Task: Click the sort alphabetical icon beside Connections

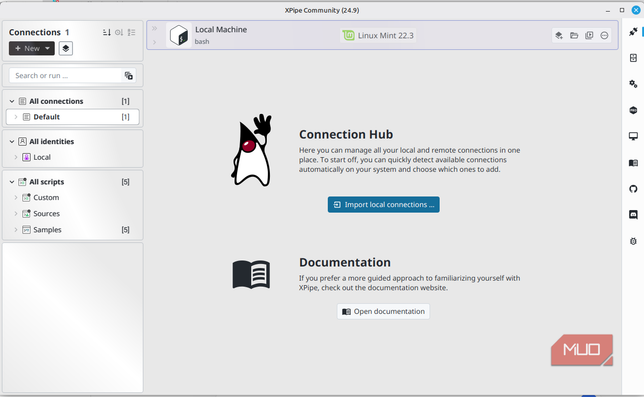Action: 107,32
